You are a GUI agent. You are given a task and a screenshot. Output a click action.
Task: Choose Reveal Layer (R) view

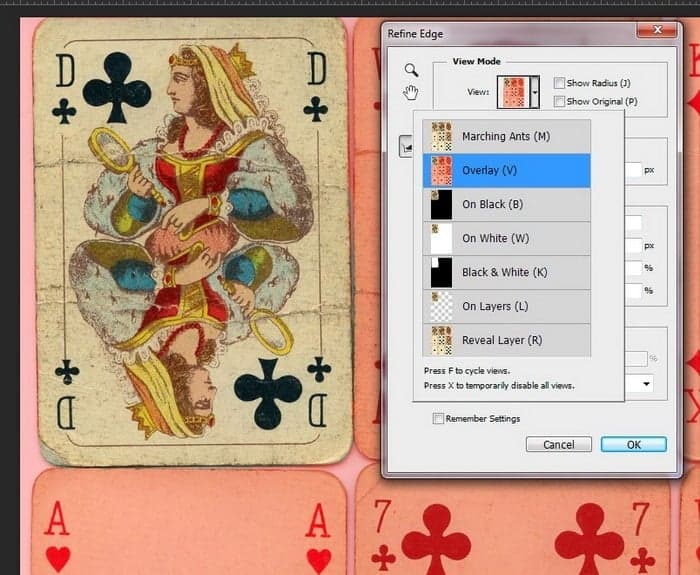point(507,340)
